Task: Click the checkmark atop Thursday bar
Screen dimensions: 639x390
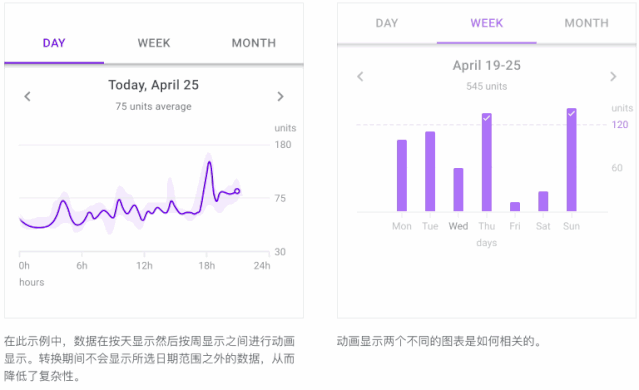Action: [487, 118]
